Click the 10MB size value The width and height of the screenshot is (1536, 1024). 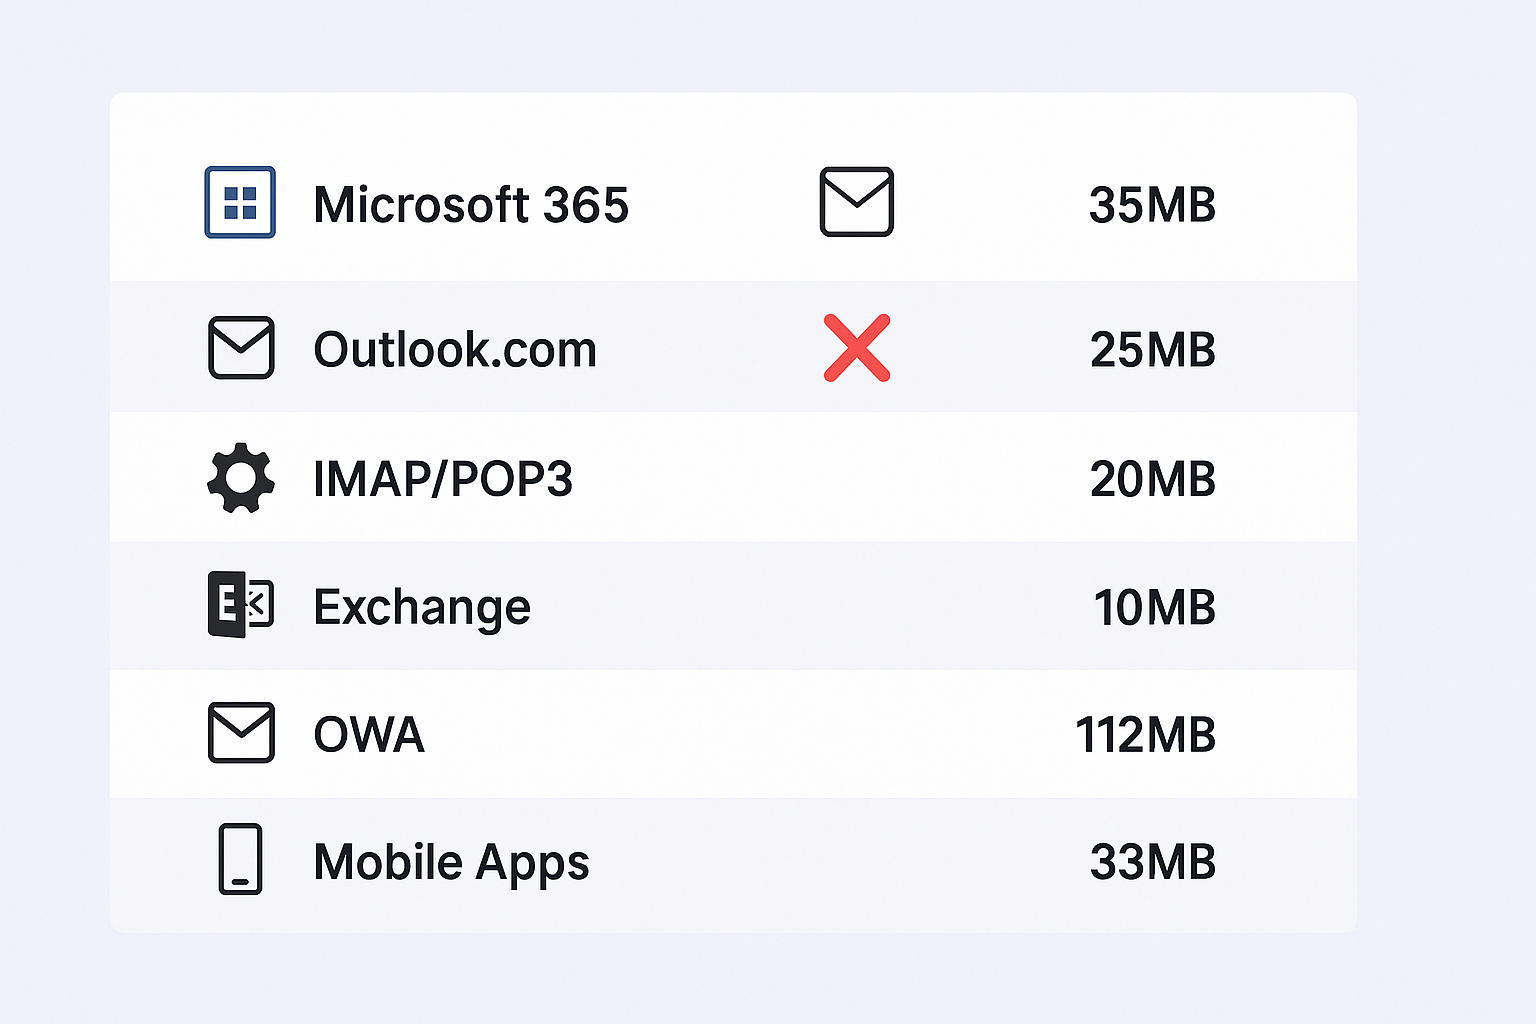[1155, 607]
